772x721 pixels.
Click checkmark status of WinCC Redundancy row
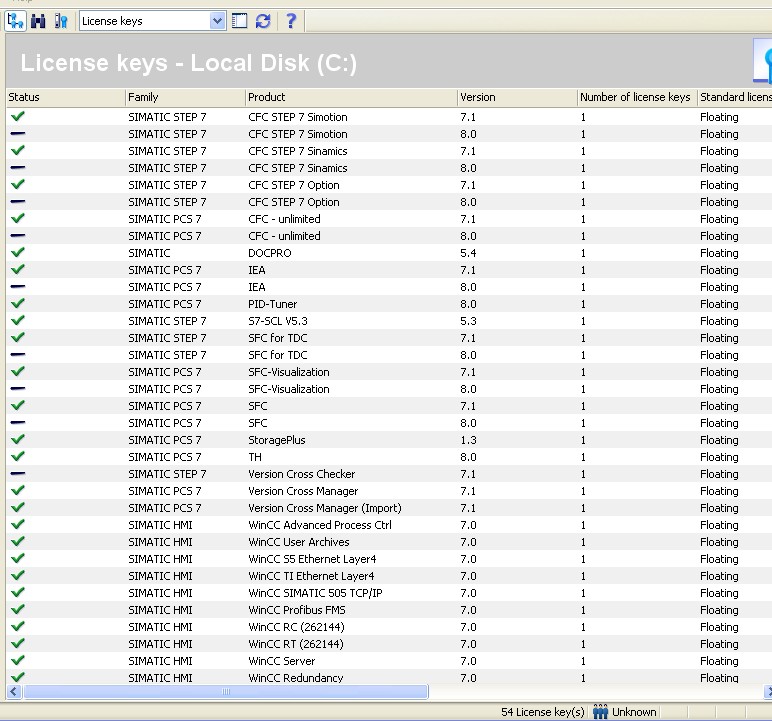point(18,678)
